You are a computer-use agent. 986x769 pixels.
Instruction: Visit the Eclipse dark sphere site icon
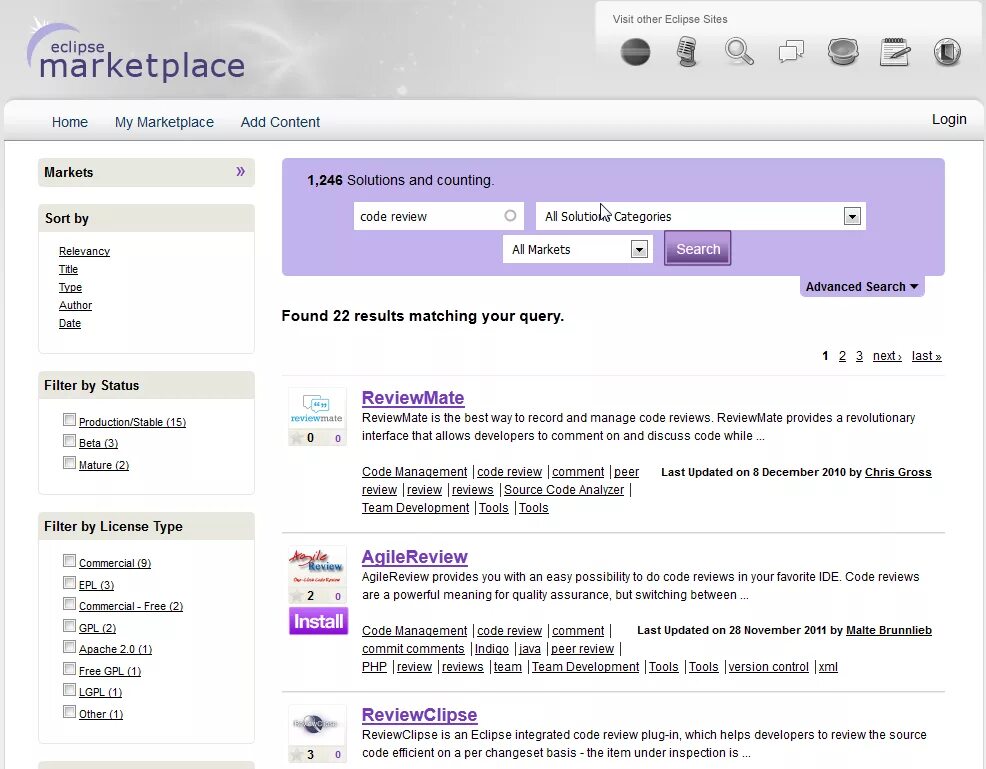pyautogui.click(x=635, y=52)
